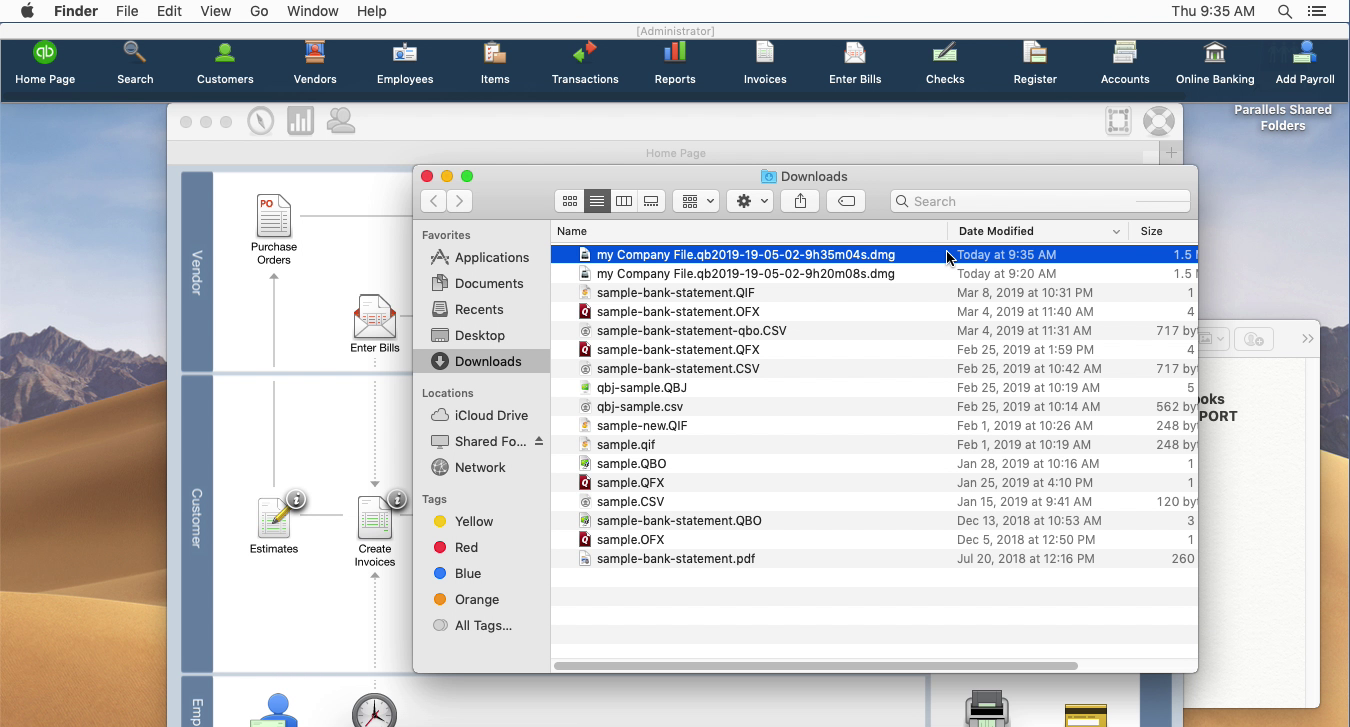This screenshot has width=1350, height=727.
Task: Select file sample-bank-statement.pdf
Action: [x=874, y=559]
